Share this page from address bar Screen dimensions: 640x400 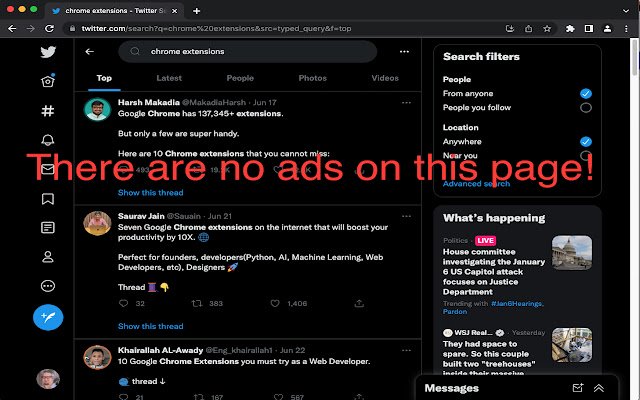pos(529,29)
